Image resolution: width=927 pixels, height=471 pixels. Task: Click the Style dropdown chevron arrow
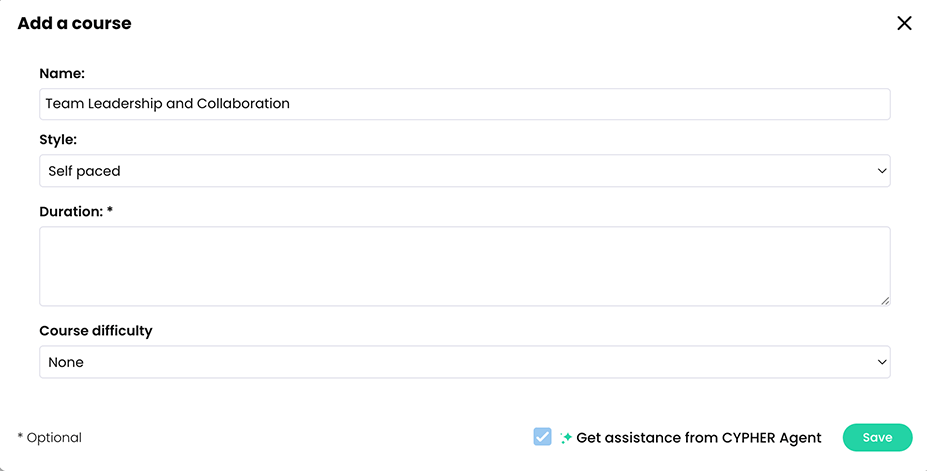pos(882,171)
